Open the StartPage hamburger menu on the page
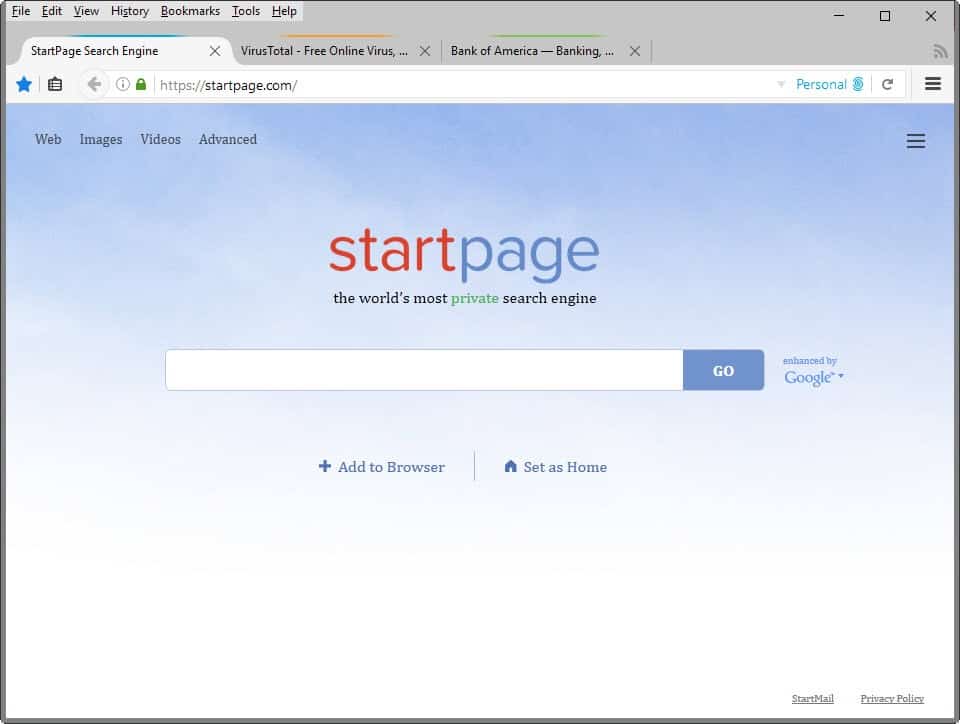 tap(916, 141)
